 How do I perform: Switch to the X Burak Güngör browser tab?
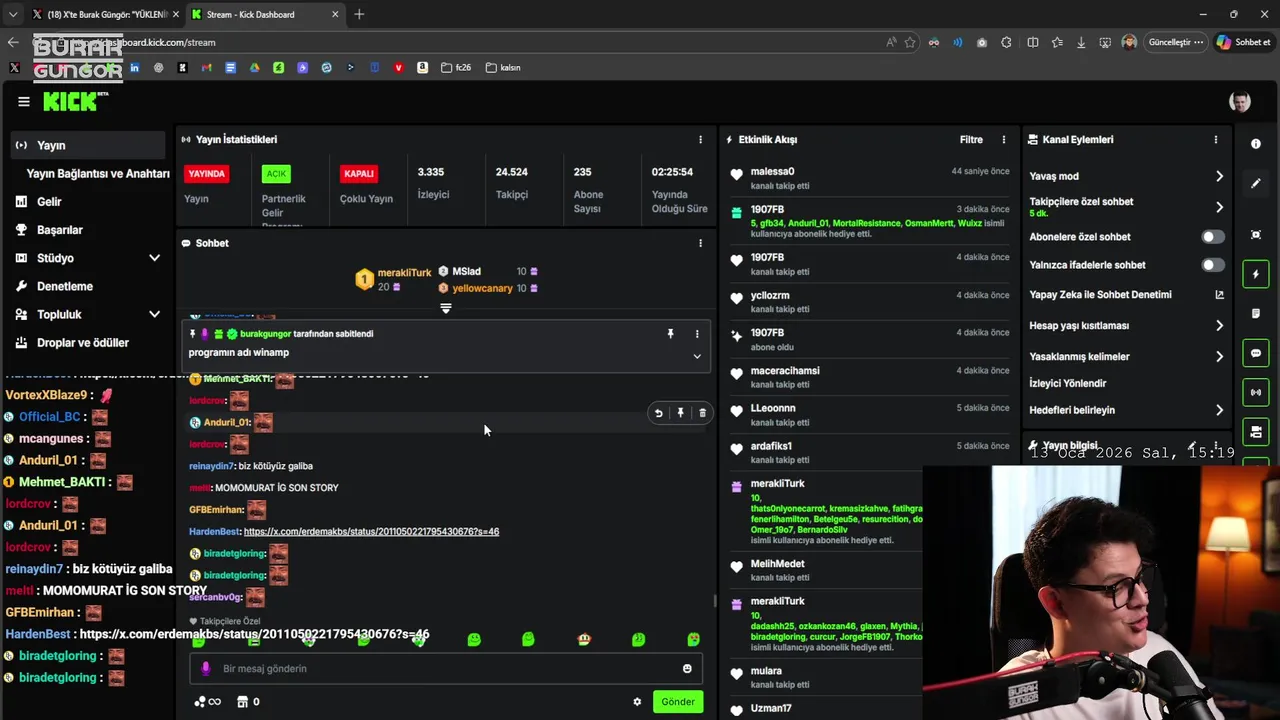[x=105, y=14]
